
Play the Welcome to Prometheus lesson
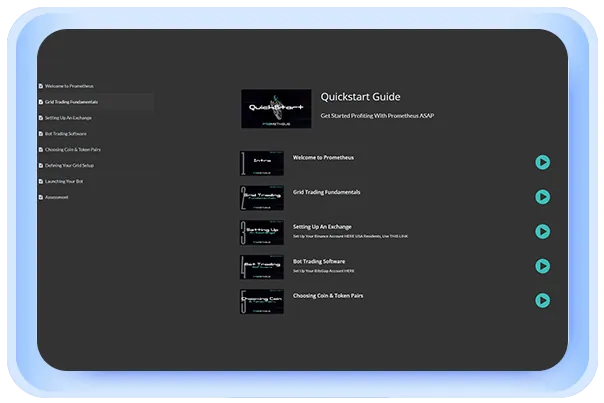point(542,162)
